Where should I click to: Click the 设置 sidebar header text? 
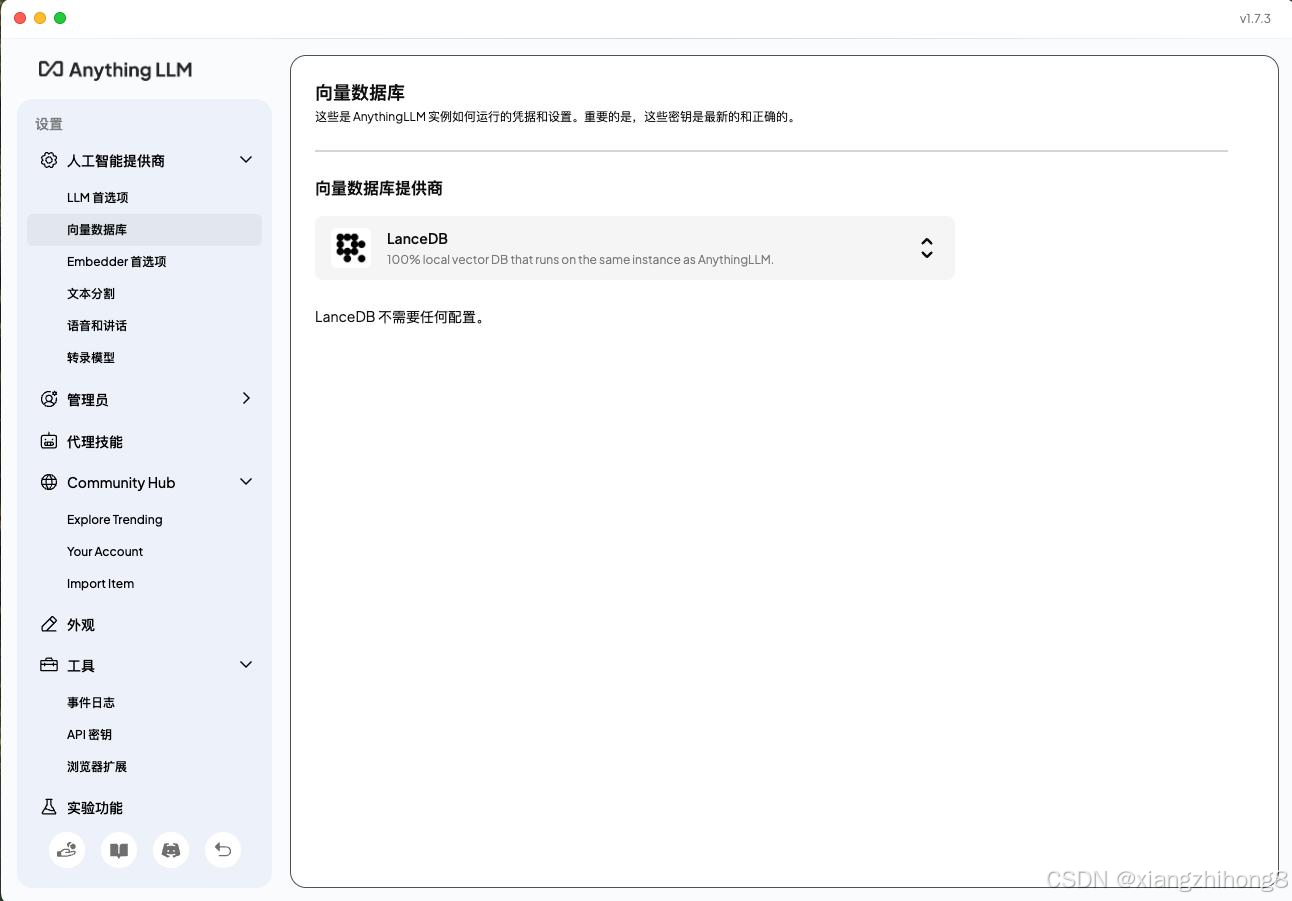[x=49, y=124]
